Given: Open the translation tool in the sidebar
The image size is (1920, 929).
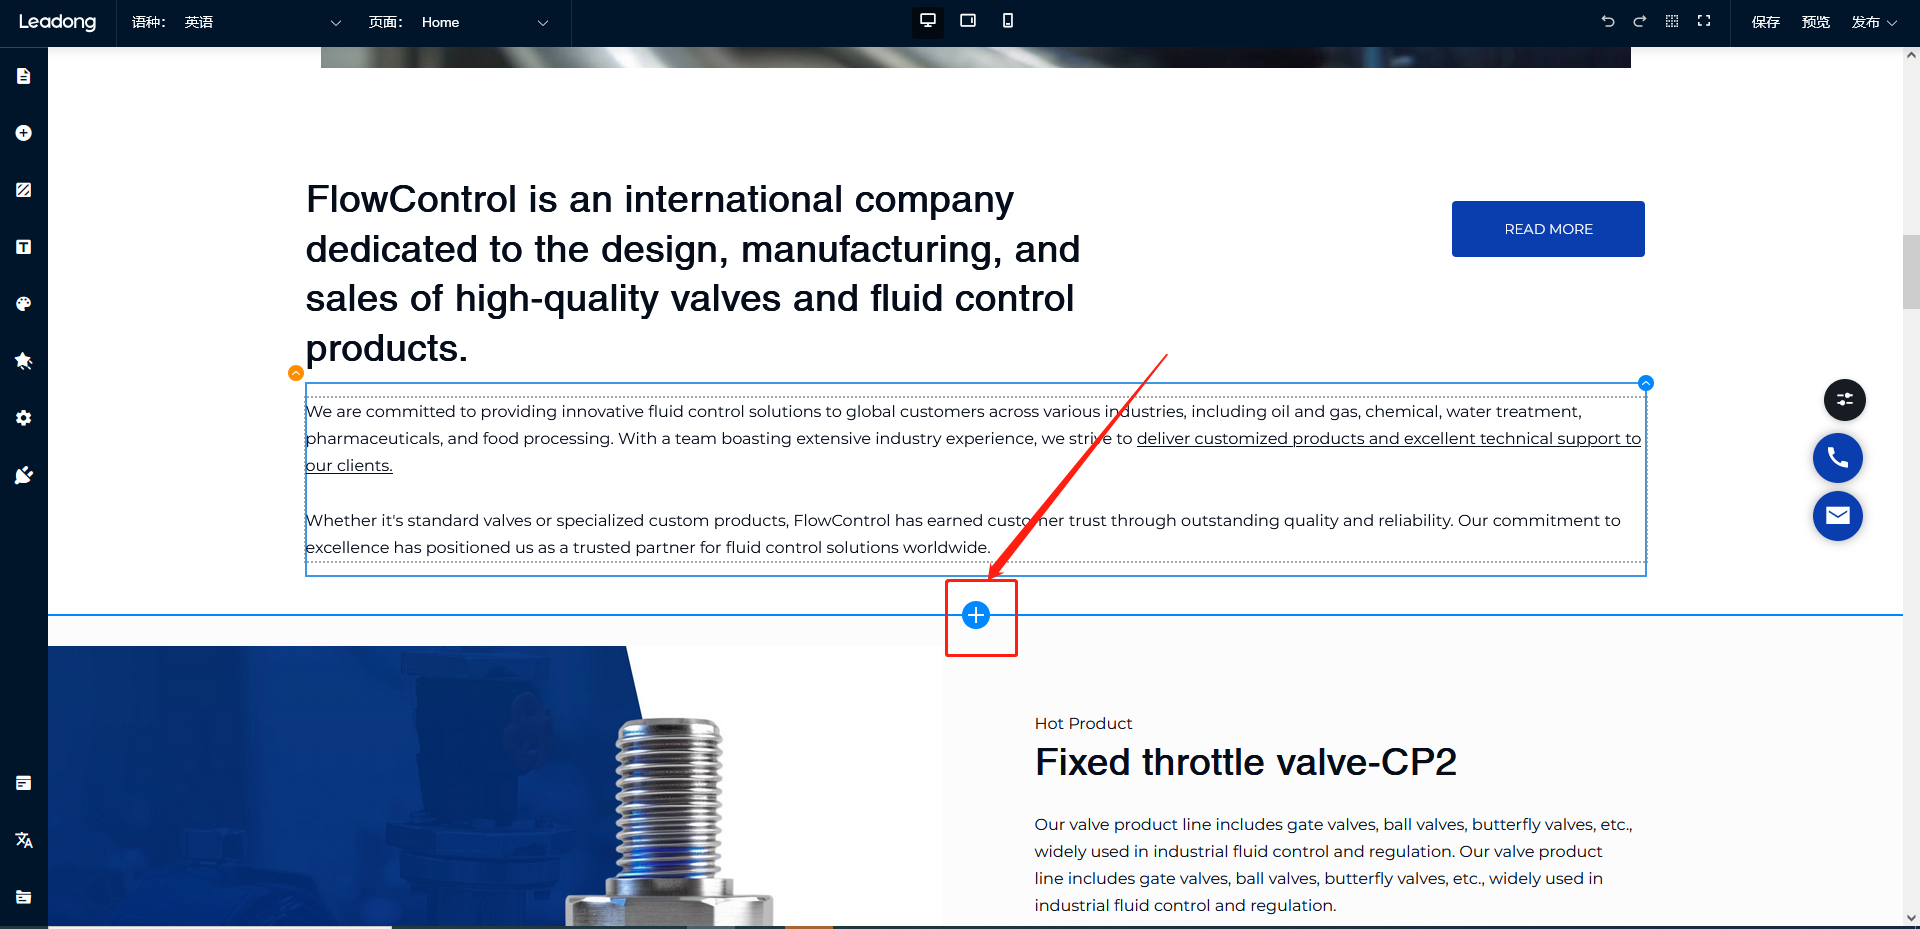Looking at the screenshot, I should pos(24,840).
